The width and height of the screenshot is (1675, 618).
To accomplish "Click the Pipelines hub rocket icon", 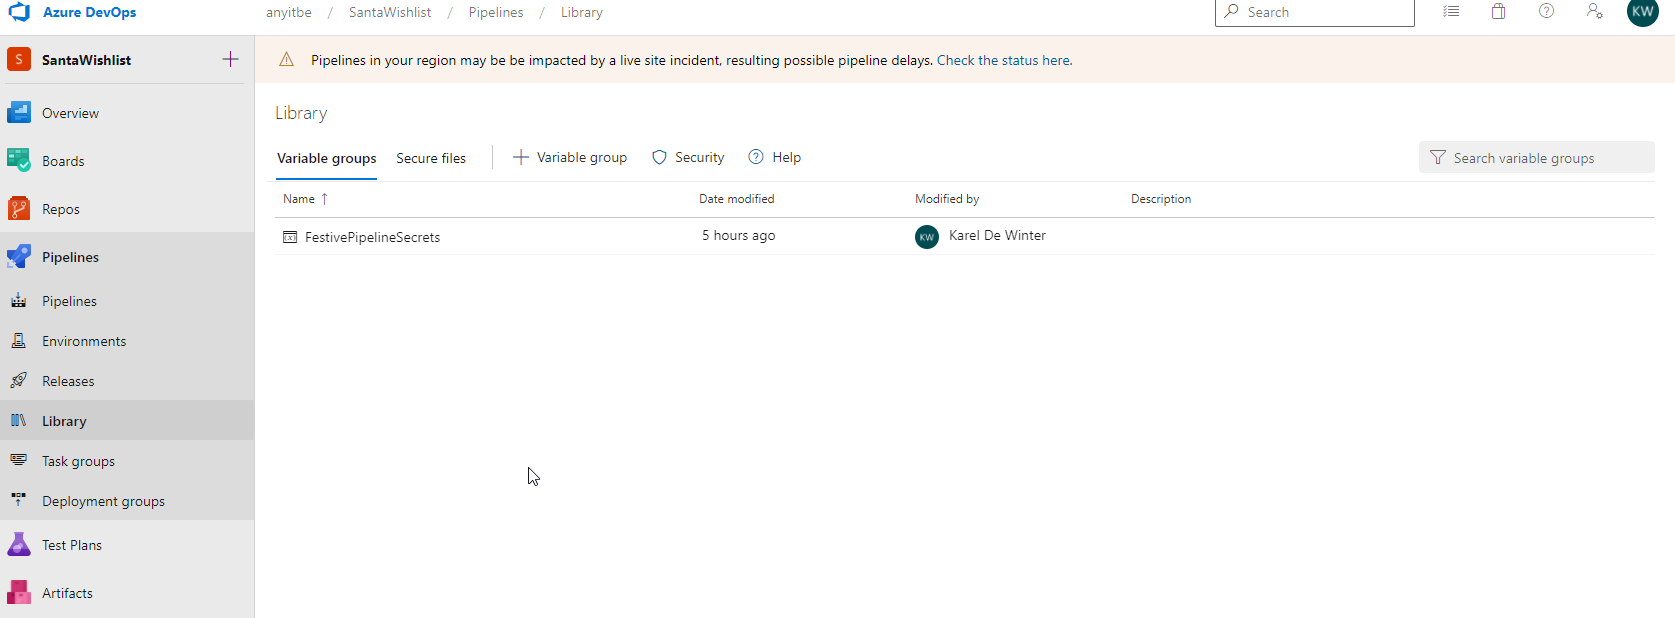I will [x=19, y=256].
